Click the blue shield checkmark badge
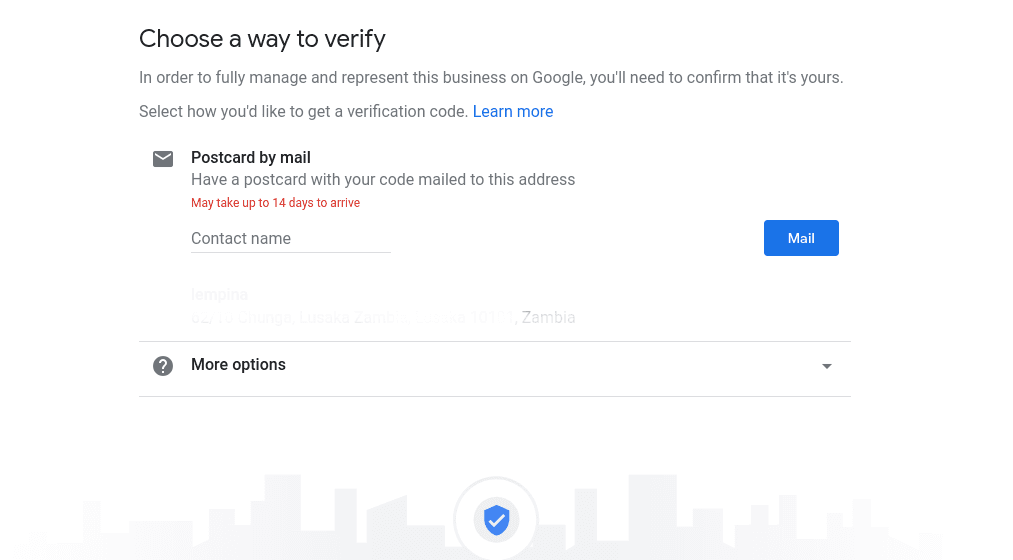Viewport: 1013px width, 560px height. [496, 520]
